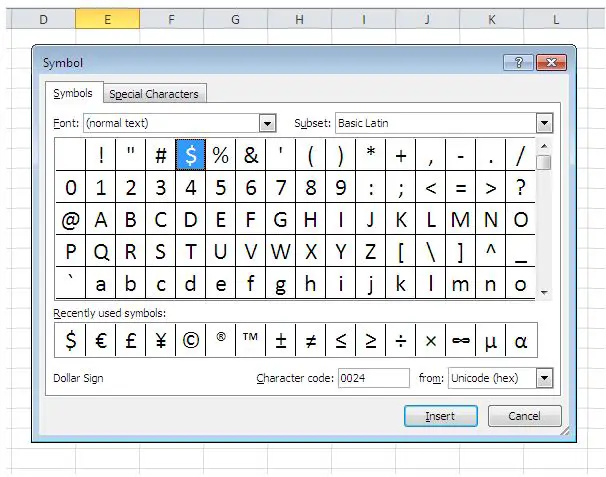Select the capital letter W symbol

pyautogui.click(x=281, y=251)
